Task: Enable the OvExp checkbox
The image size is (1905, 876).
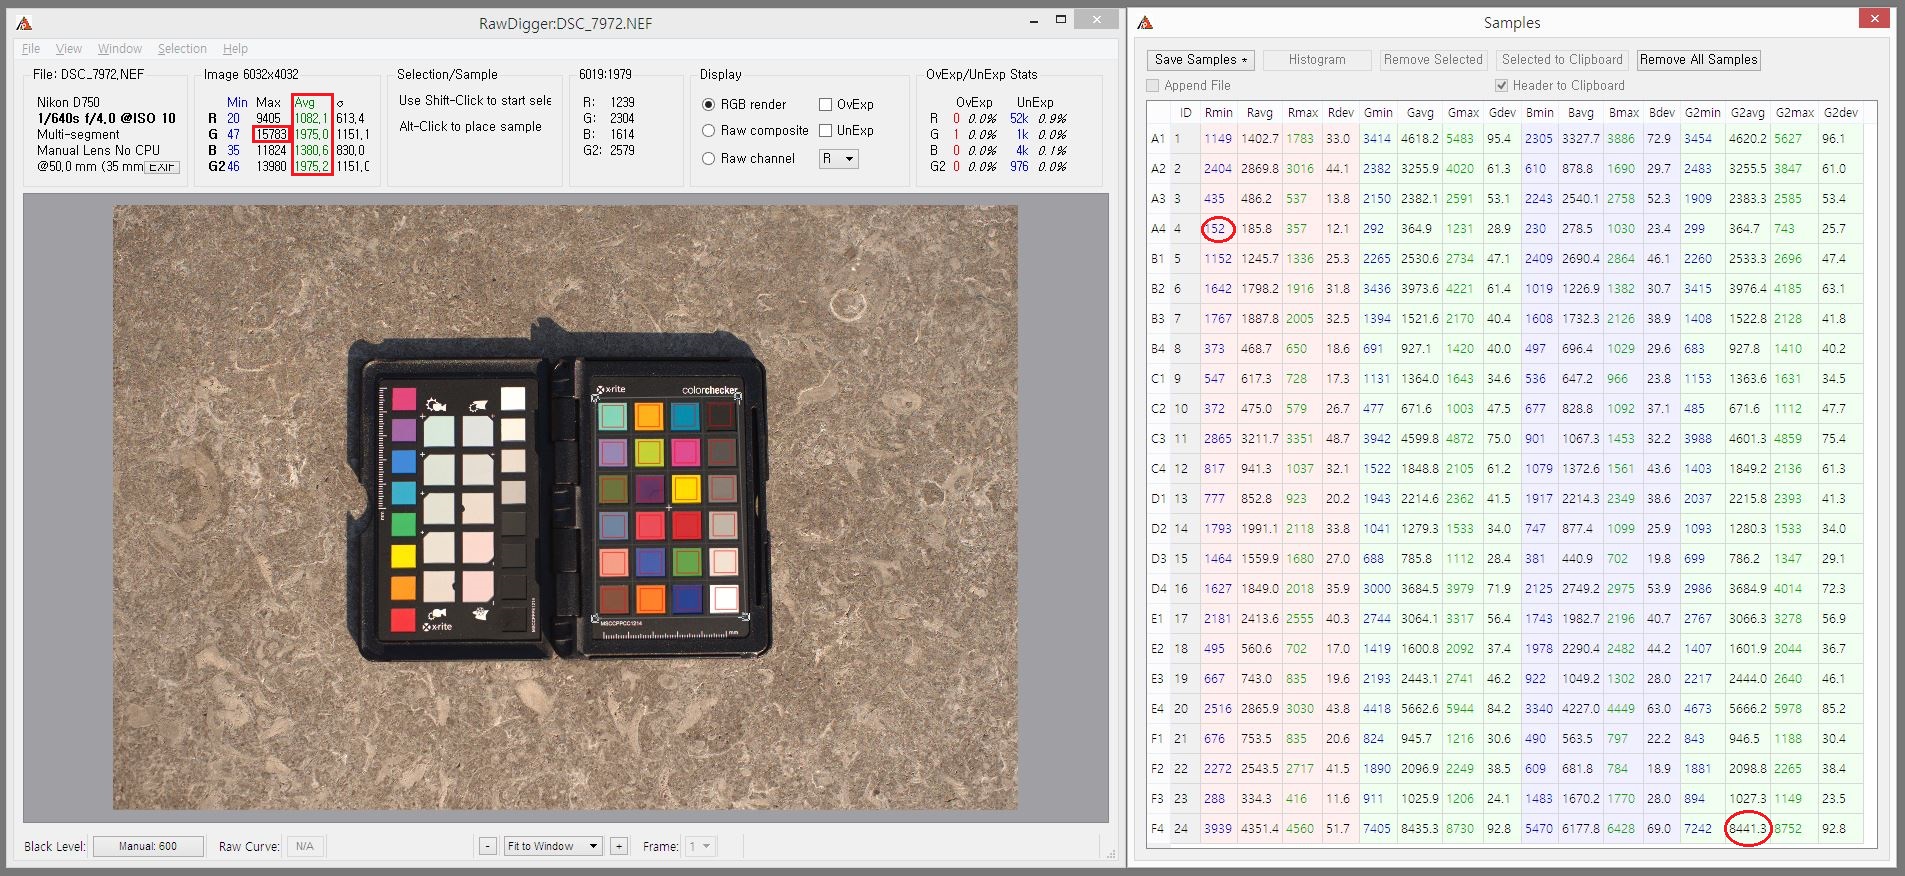Action: point(826,105)
